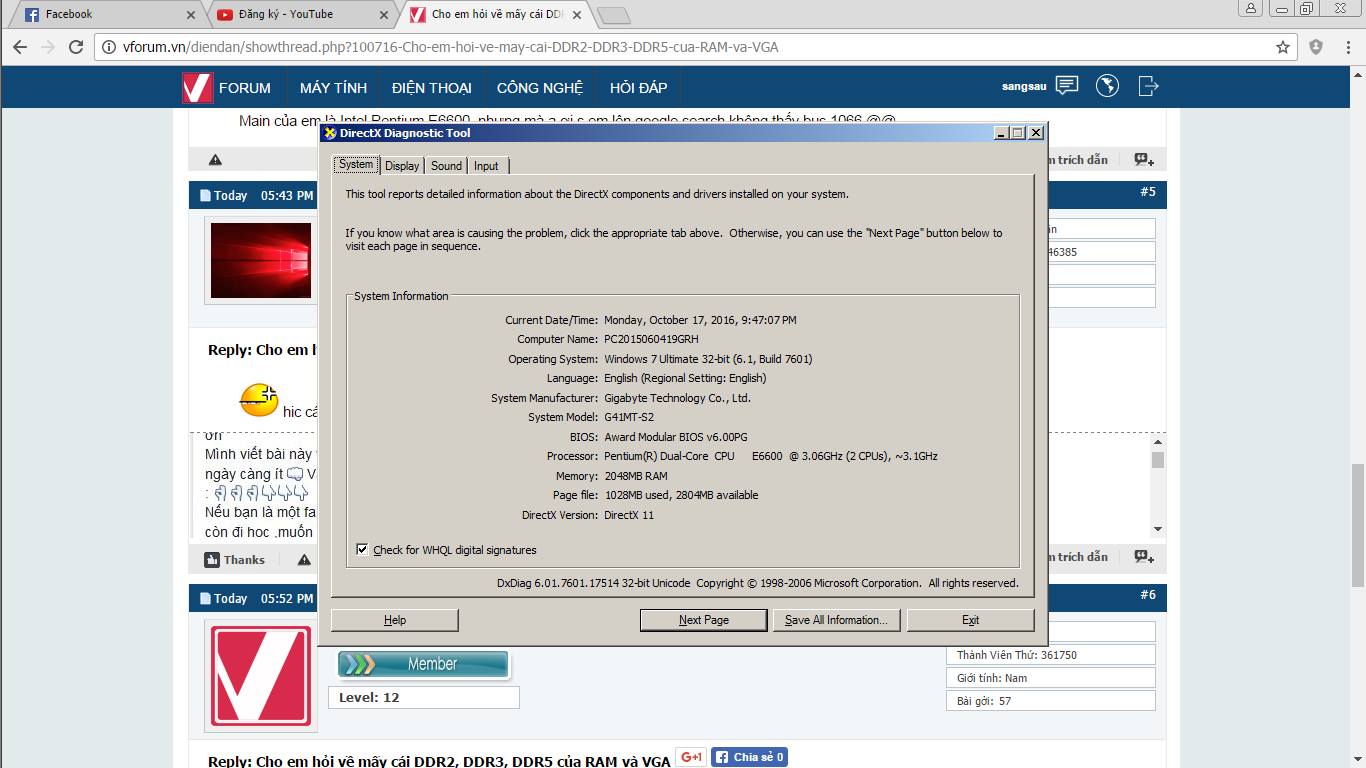
Task: Click the Facebook share 'Chia sẻ 0' button
Action: point(749,757)
